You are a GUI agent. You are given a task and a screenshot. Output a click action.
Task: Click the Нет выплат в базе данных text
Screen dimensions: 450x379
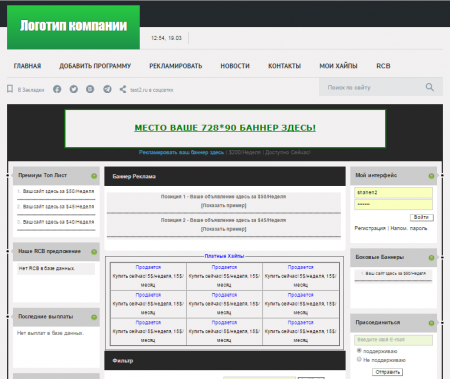51,333
